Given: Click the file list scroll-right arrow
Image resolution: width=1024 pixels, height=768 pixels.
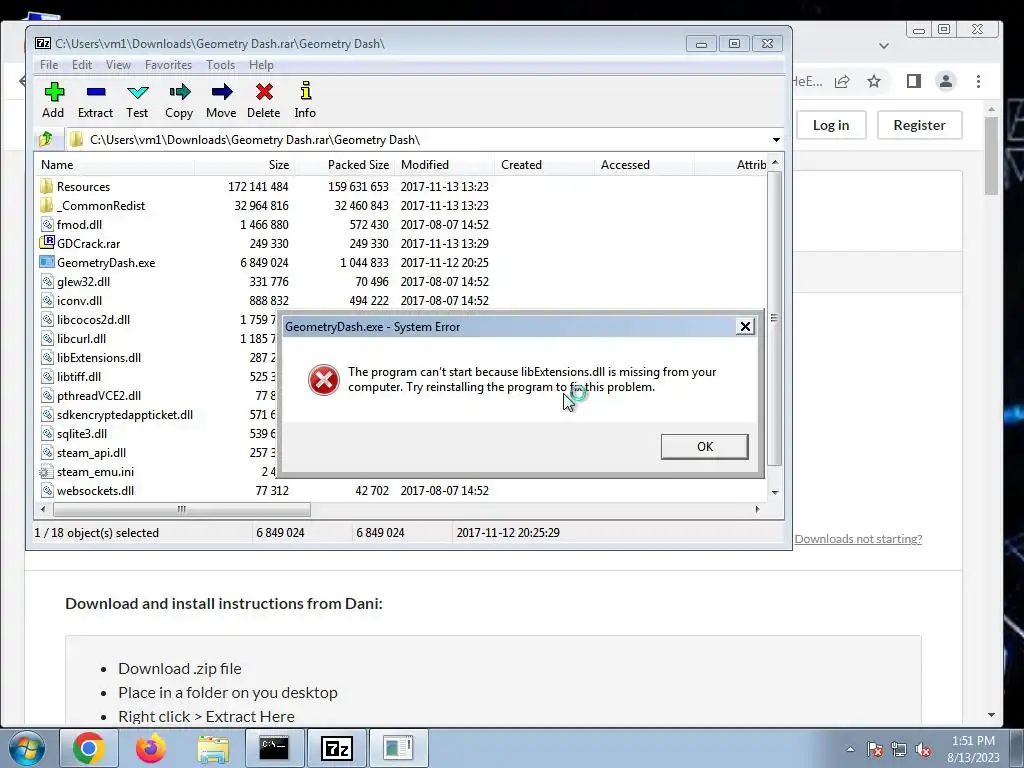Looking at the screenshot, I should [758, 509].
